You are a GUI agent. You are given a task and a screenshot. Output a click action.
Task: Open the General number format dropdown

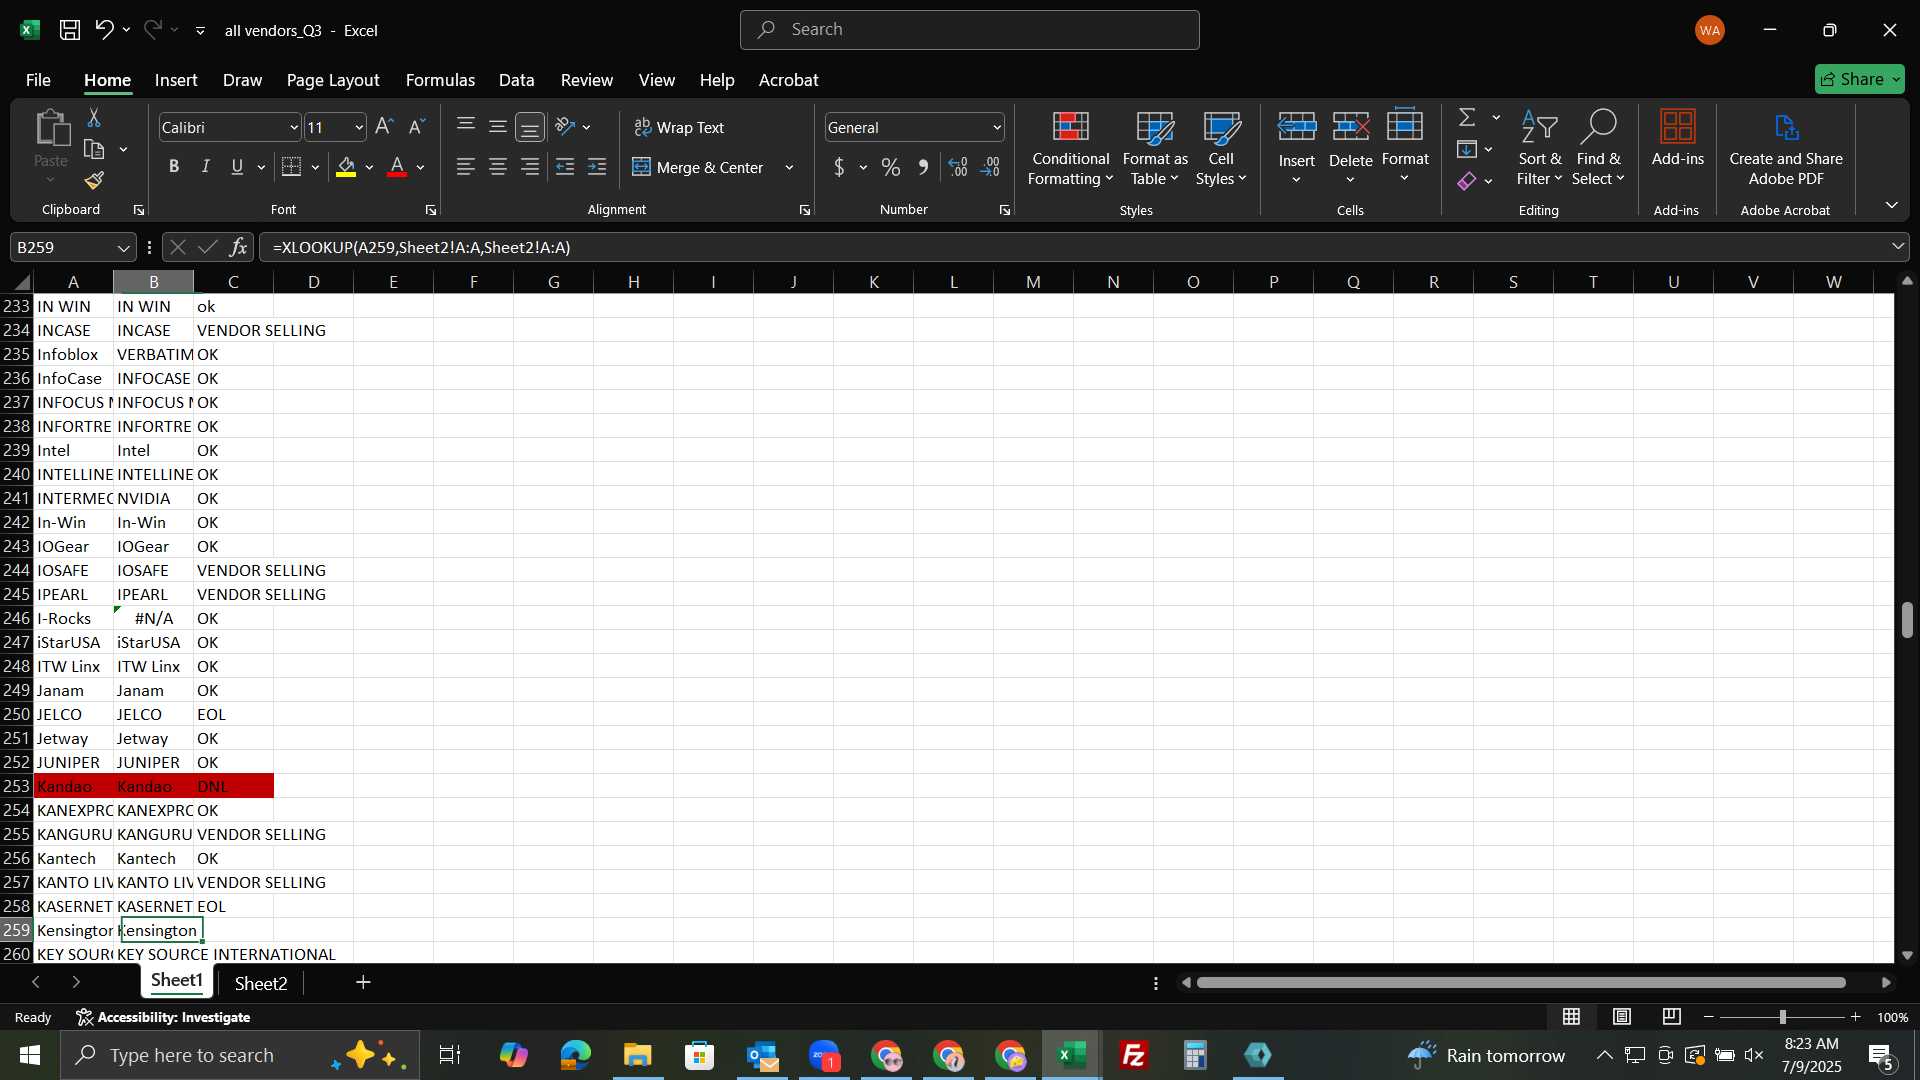coord(997,128)
